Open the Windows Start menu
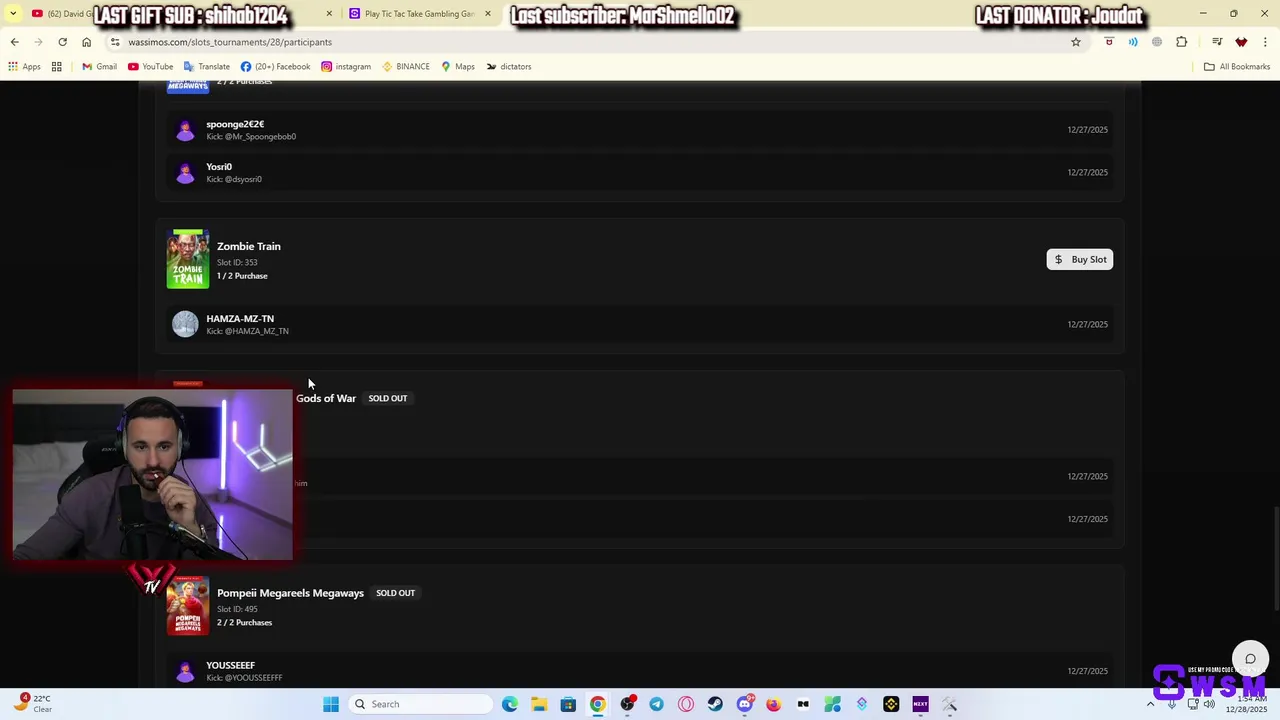This screenshot has height=720, width=1280. [331, 704]
